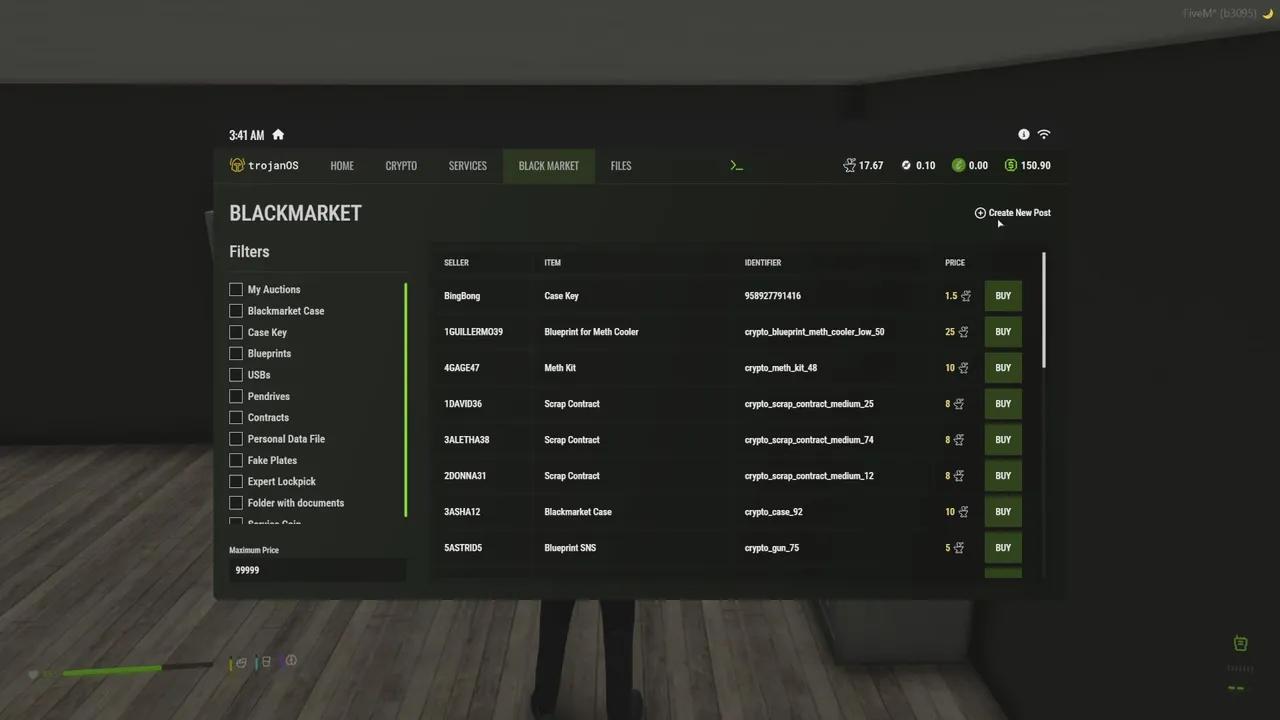This screenshot has width=1280, height=720.
Task: Click the Maximum Price input field
Action: (317, 570)
